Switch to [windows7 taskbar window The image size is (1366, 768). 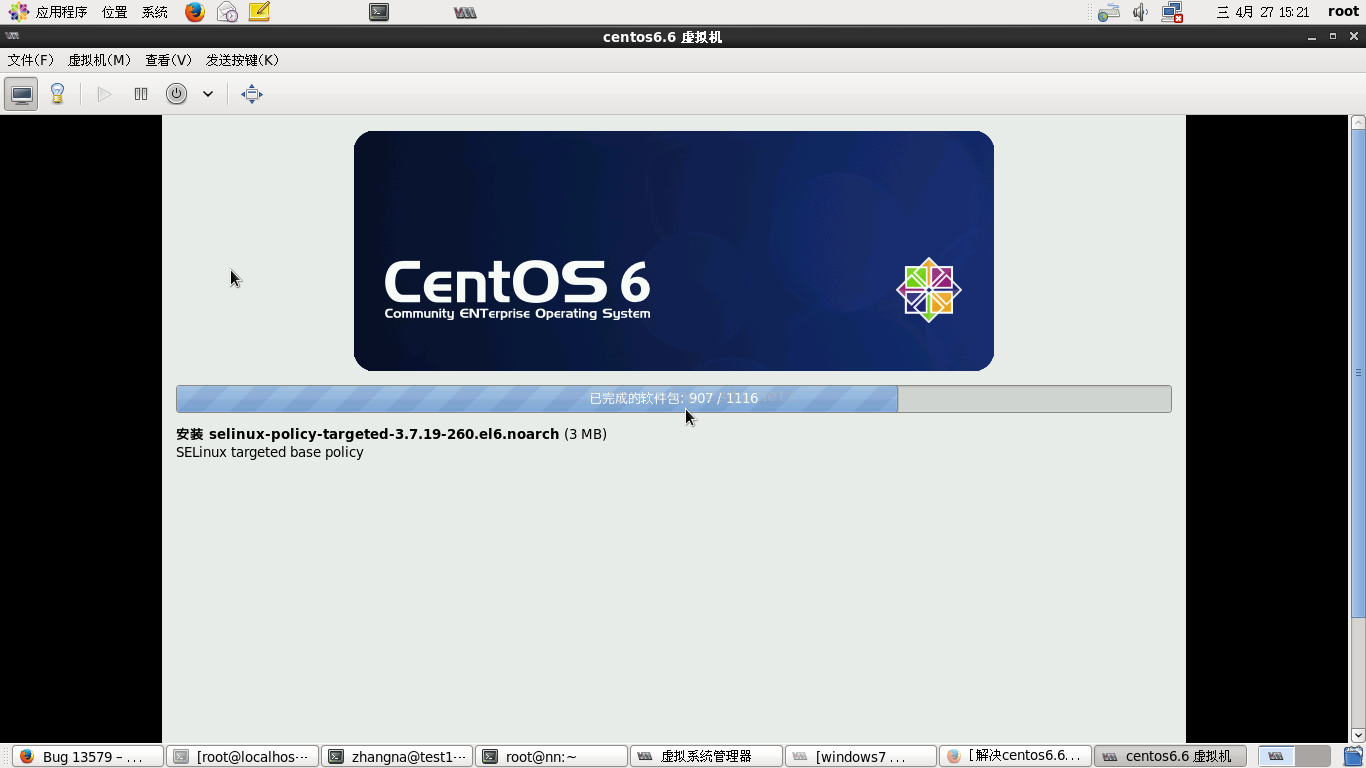point(860,756)
